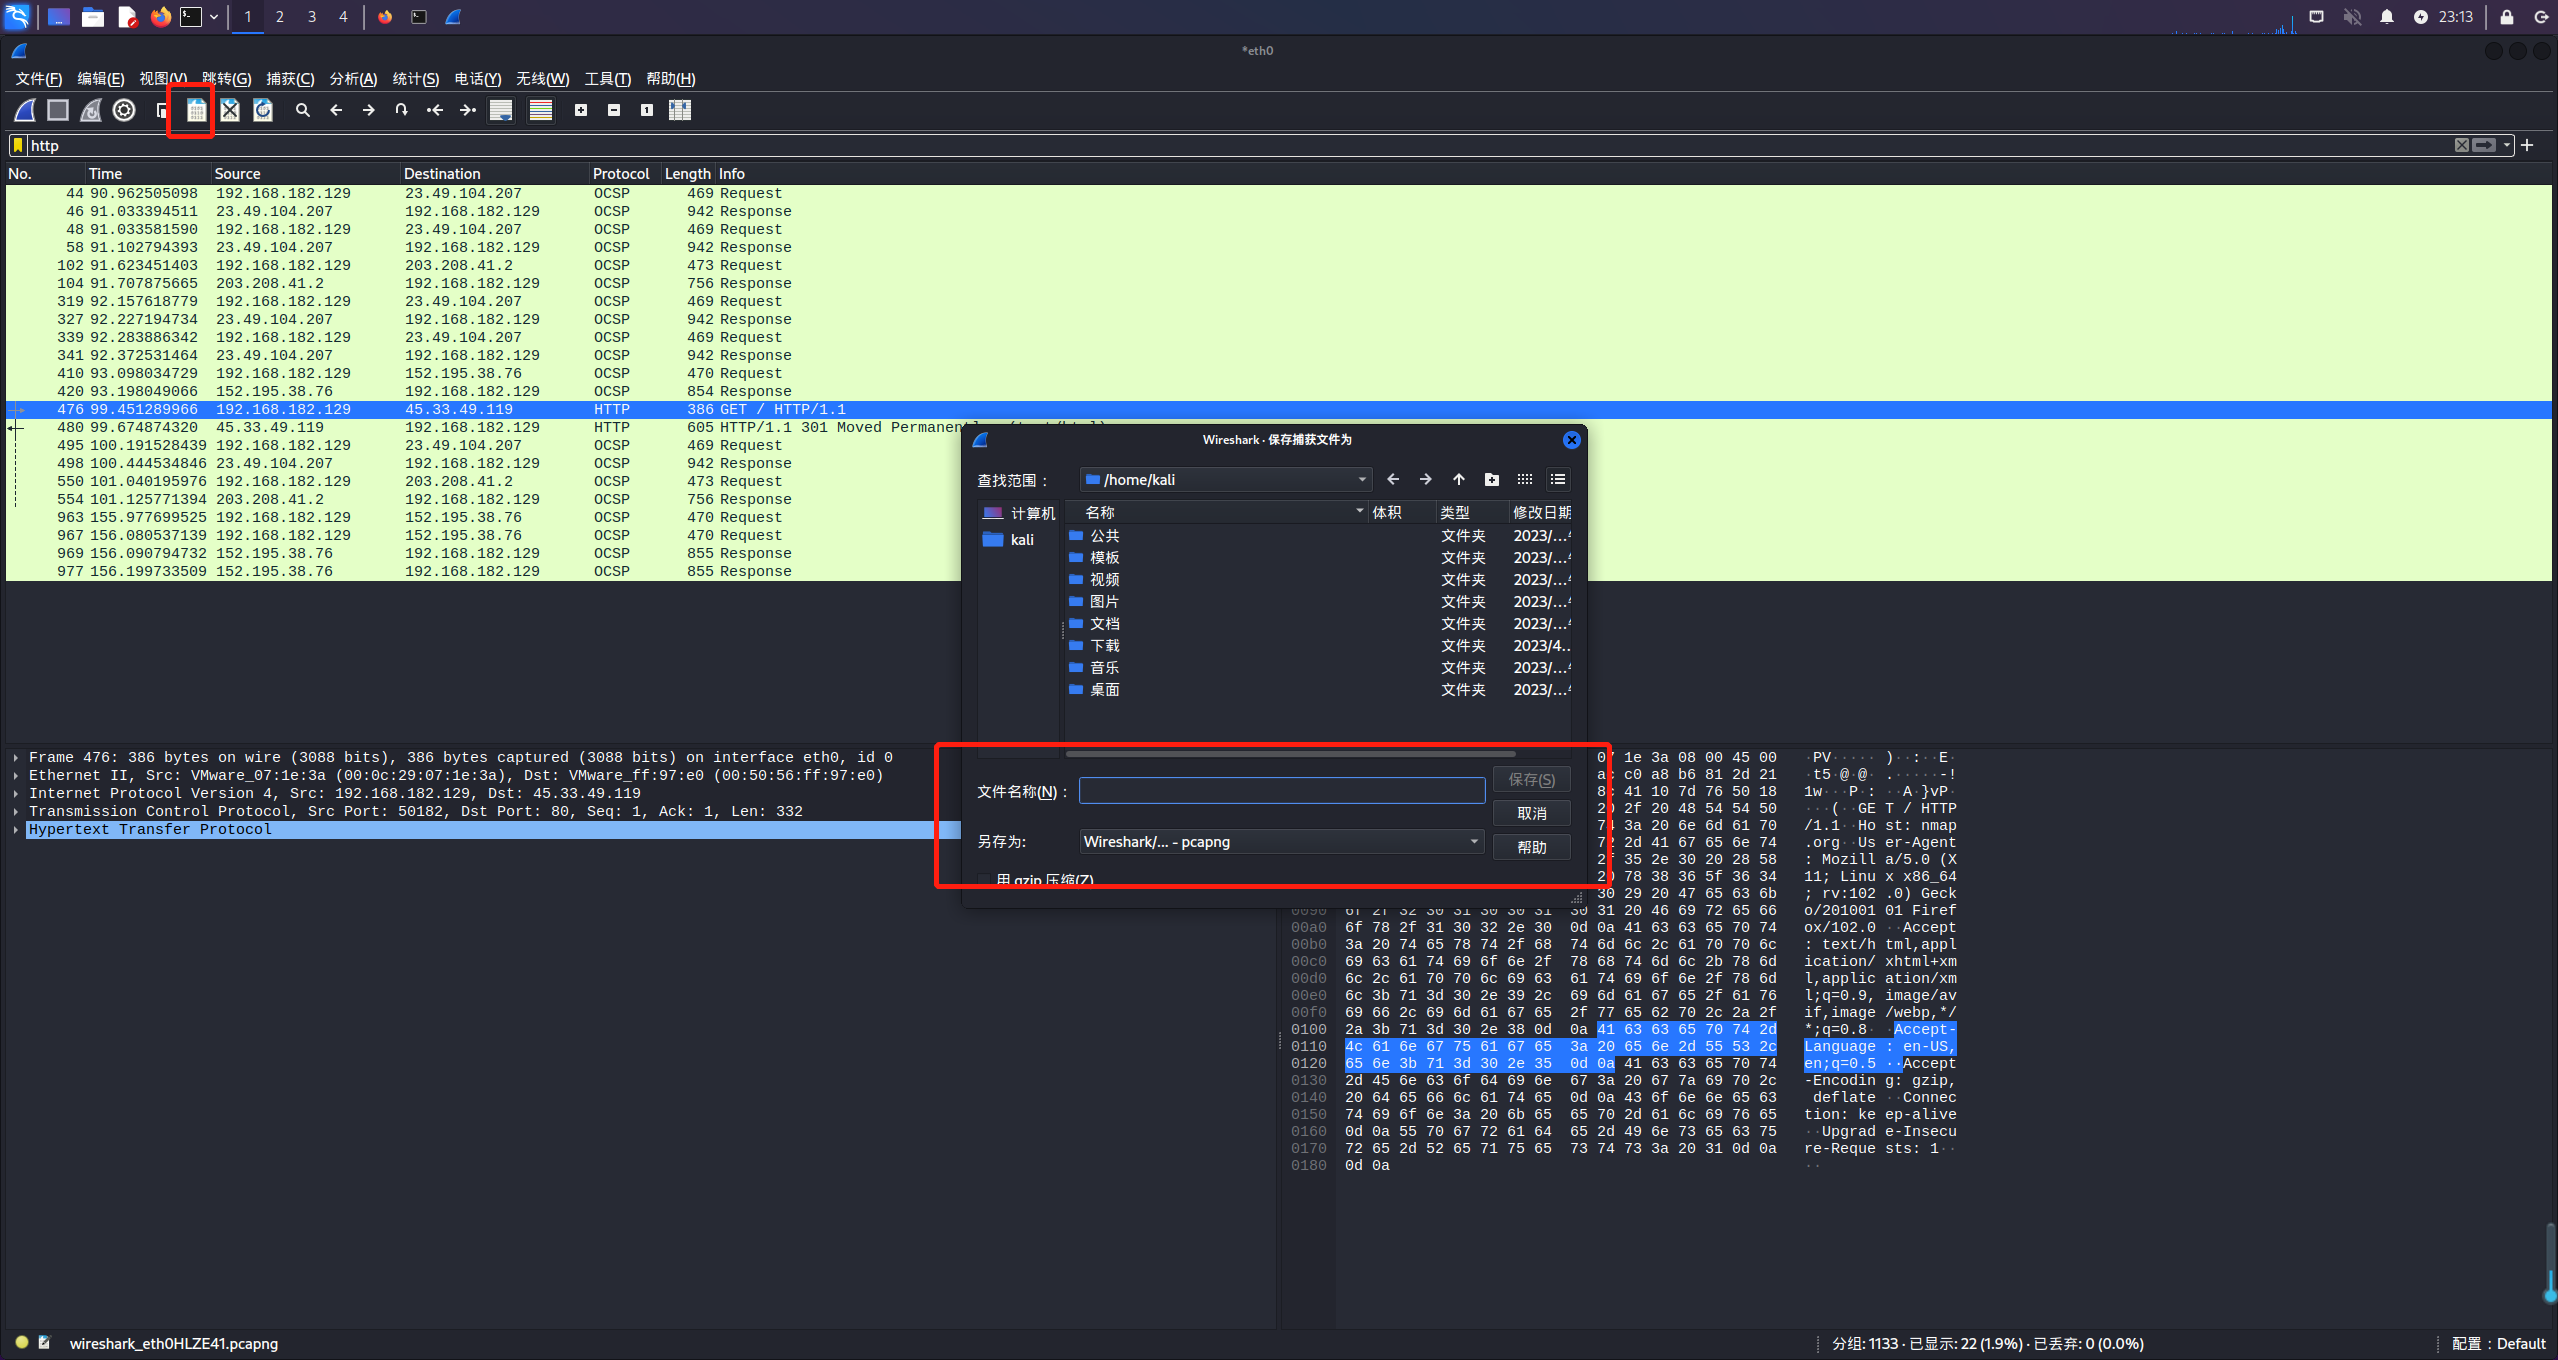
Task: Open display filter history dropdown
Action: coord(2507,145)
